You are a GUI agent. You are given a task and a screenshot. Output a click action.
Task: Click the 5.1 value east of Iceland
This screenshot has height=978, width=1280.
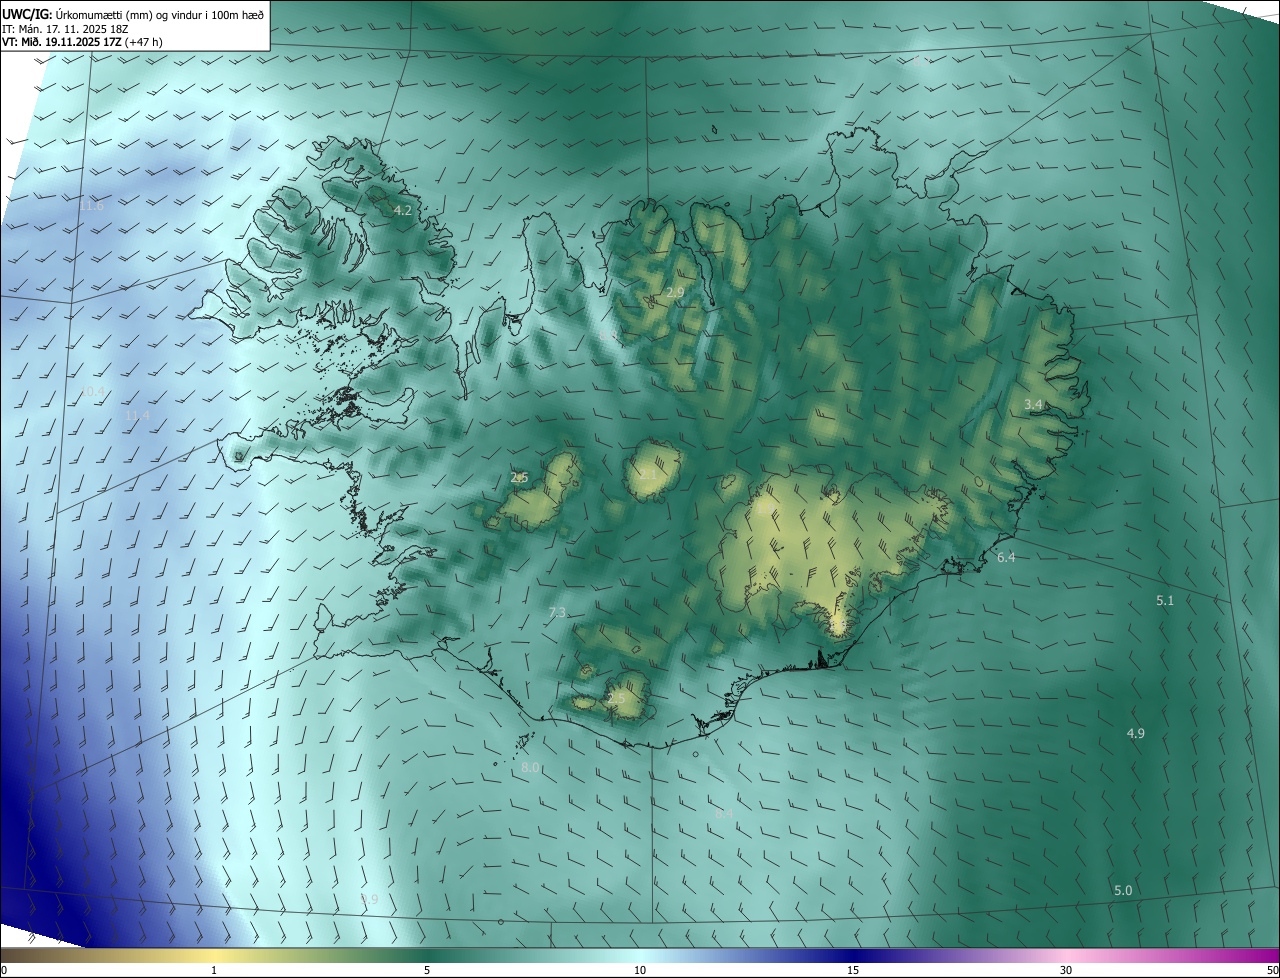[1165, 600]
